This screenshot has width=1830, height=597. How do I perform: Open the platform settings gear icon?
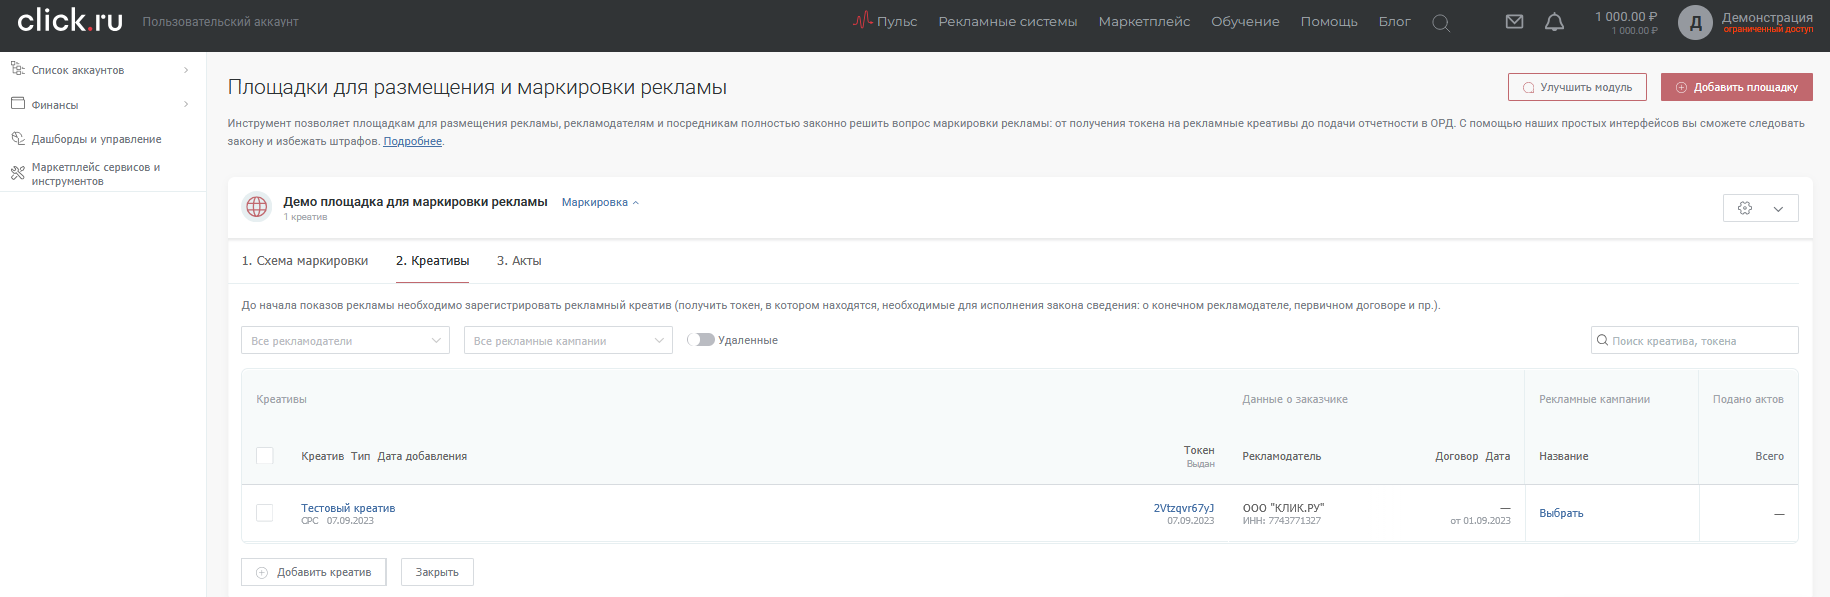[1745, 208]
